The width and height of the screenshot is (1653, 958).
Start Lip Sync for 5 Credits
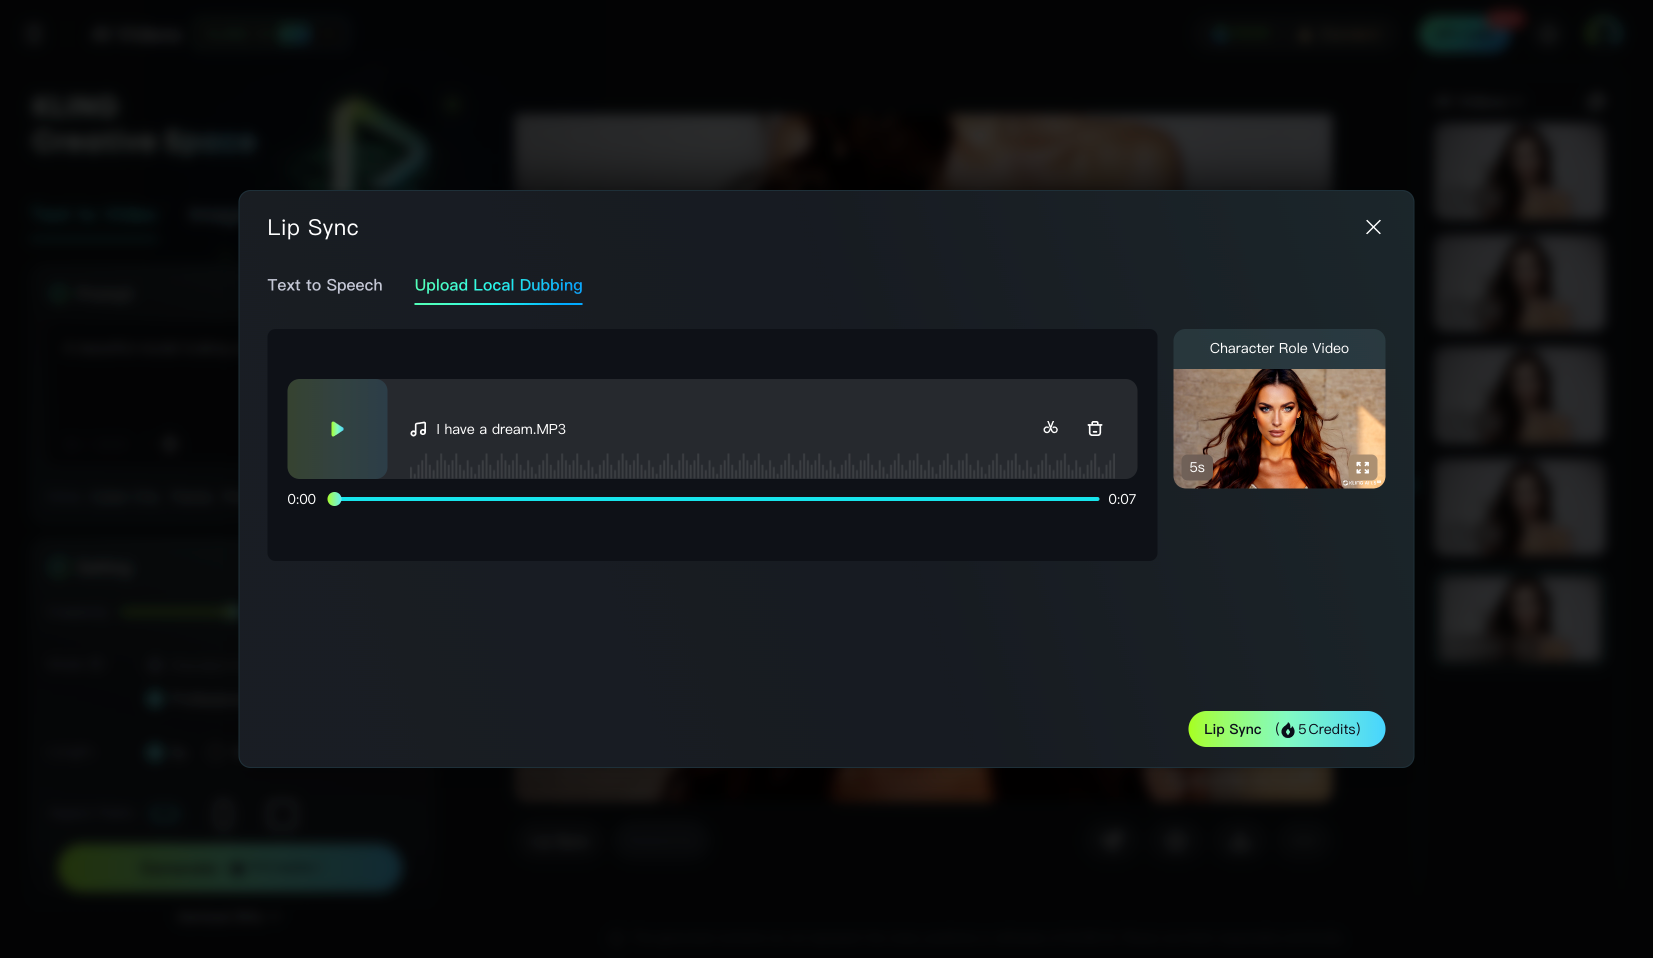coord(1286,729)
